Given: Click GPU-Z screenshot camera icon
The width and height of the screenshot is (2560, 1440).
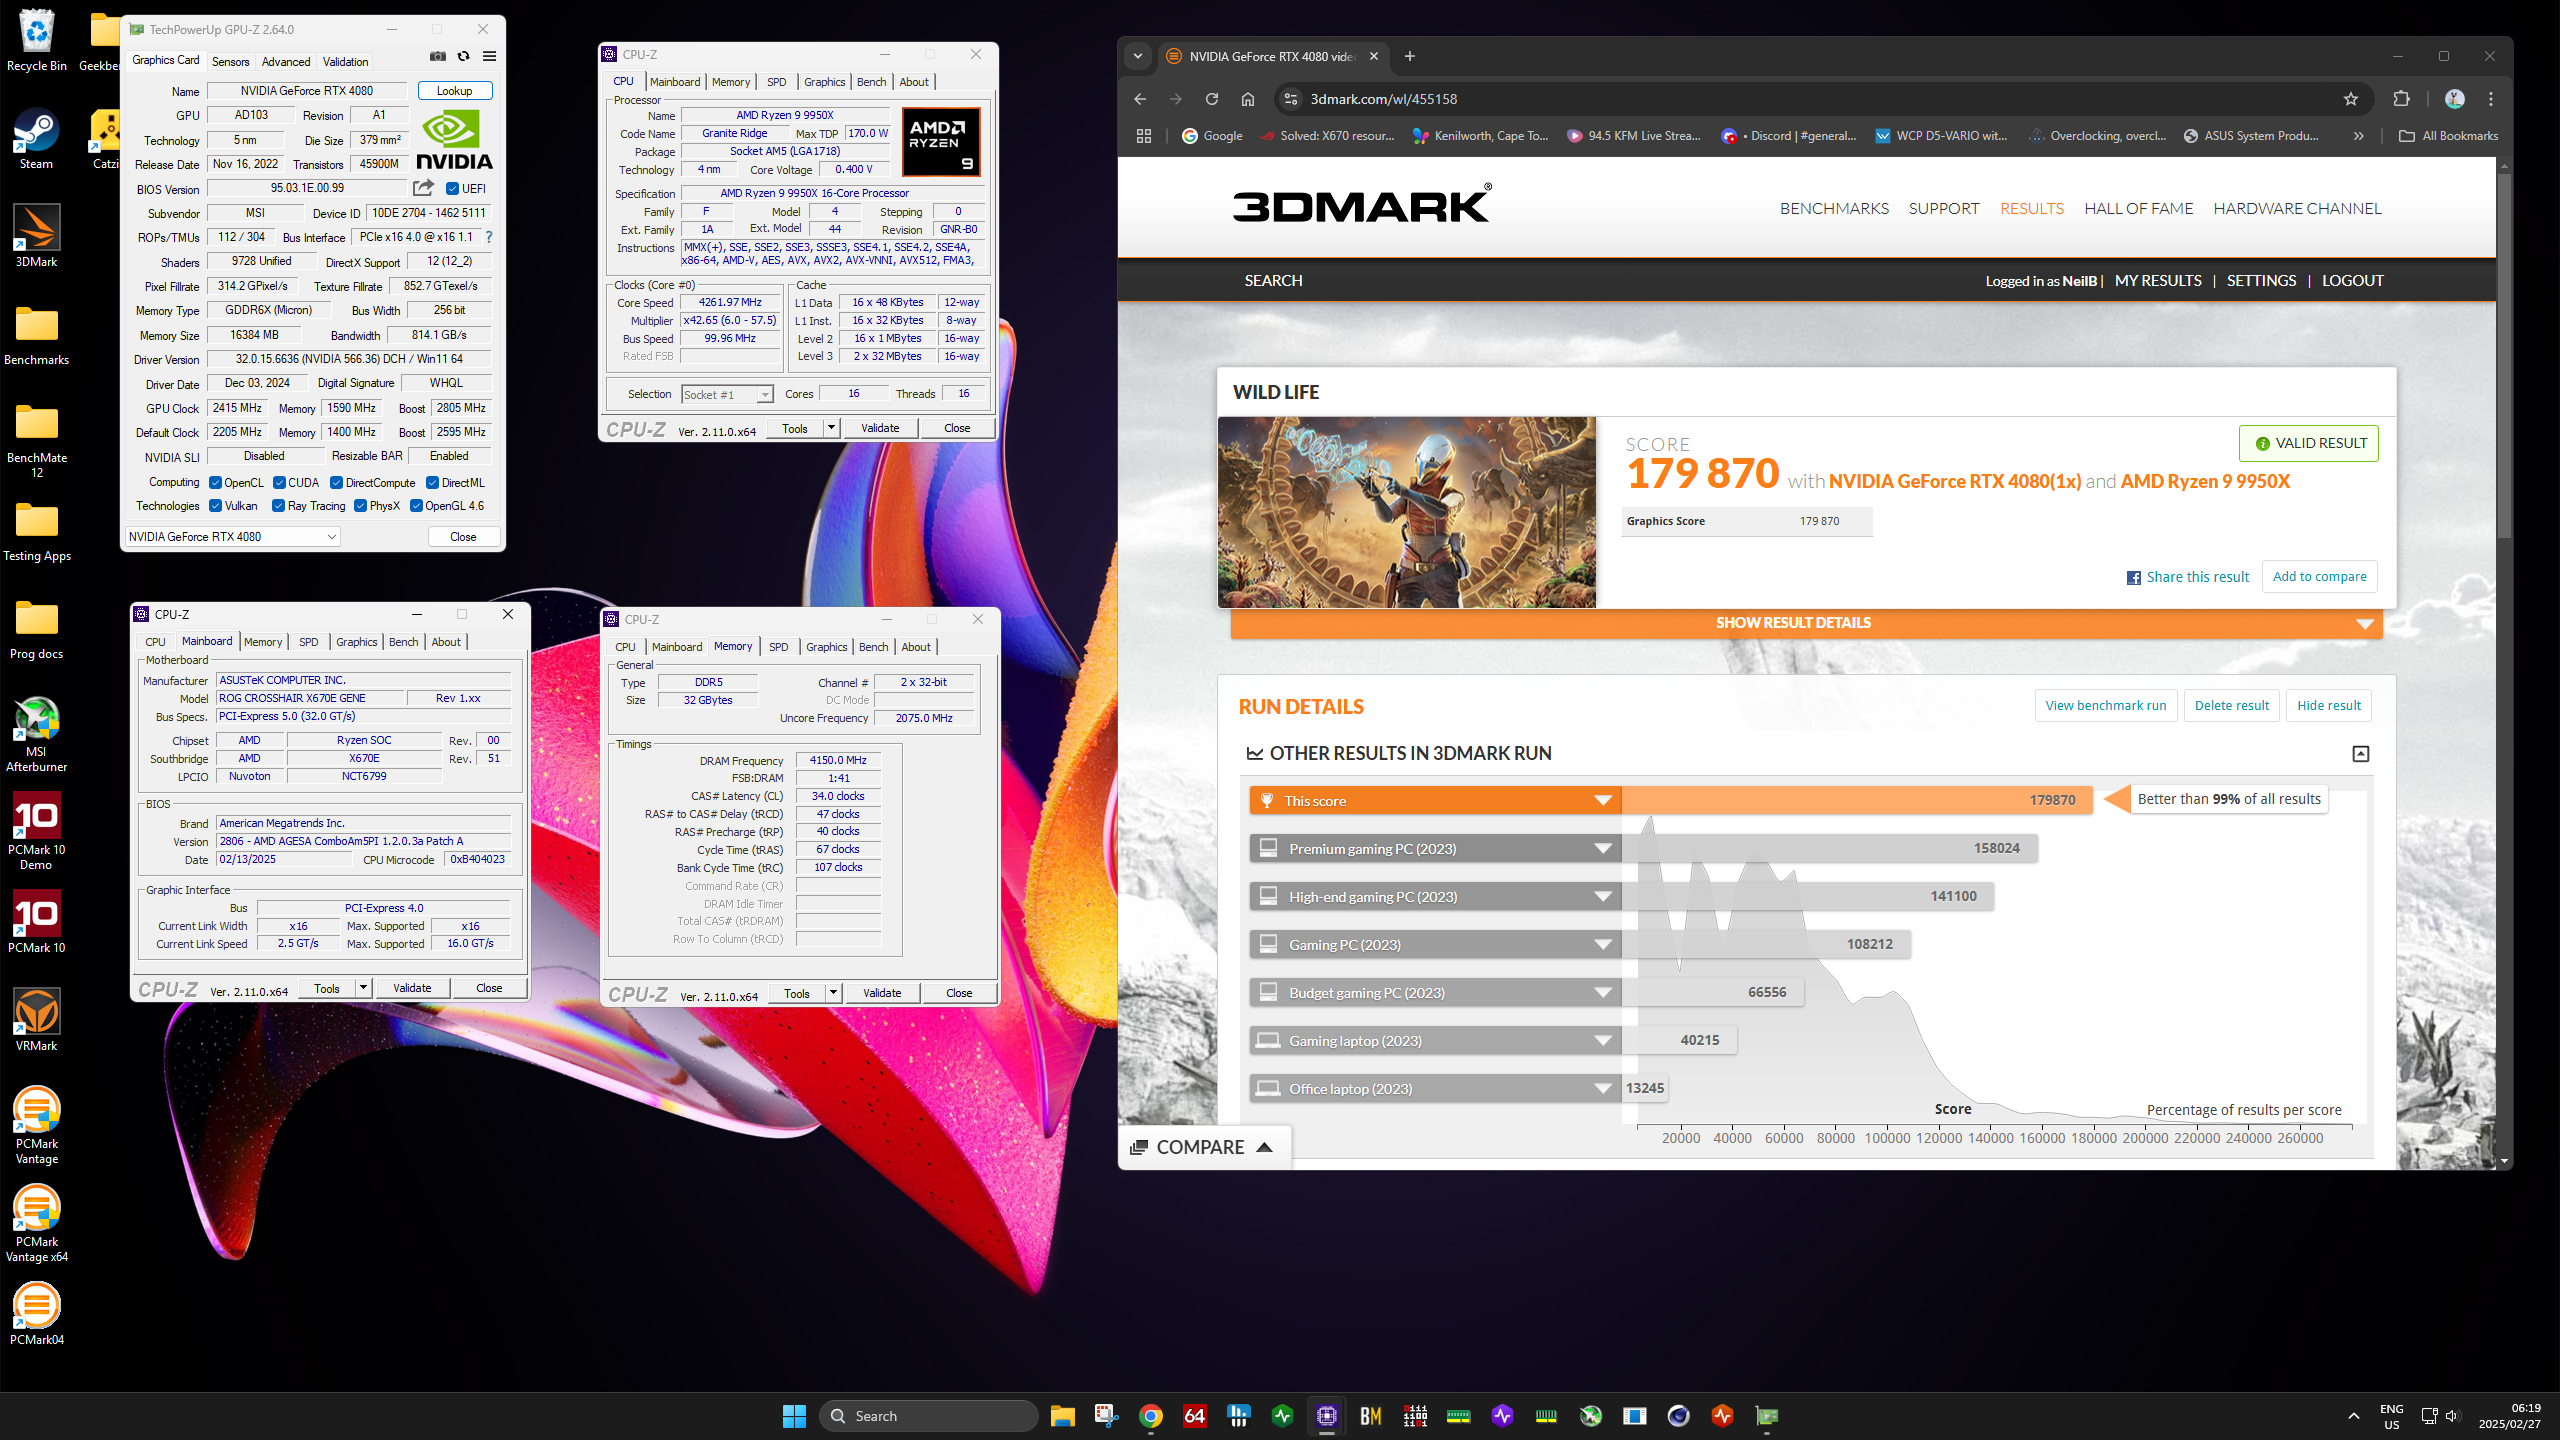Looking at the screenshot, I should [x=438, y=56].
